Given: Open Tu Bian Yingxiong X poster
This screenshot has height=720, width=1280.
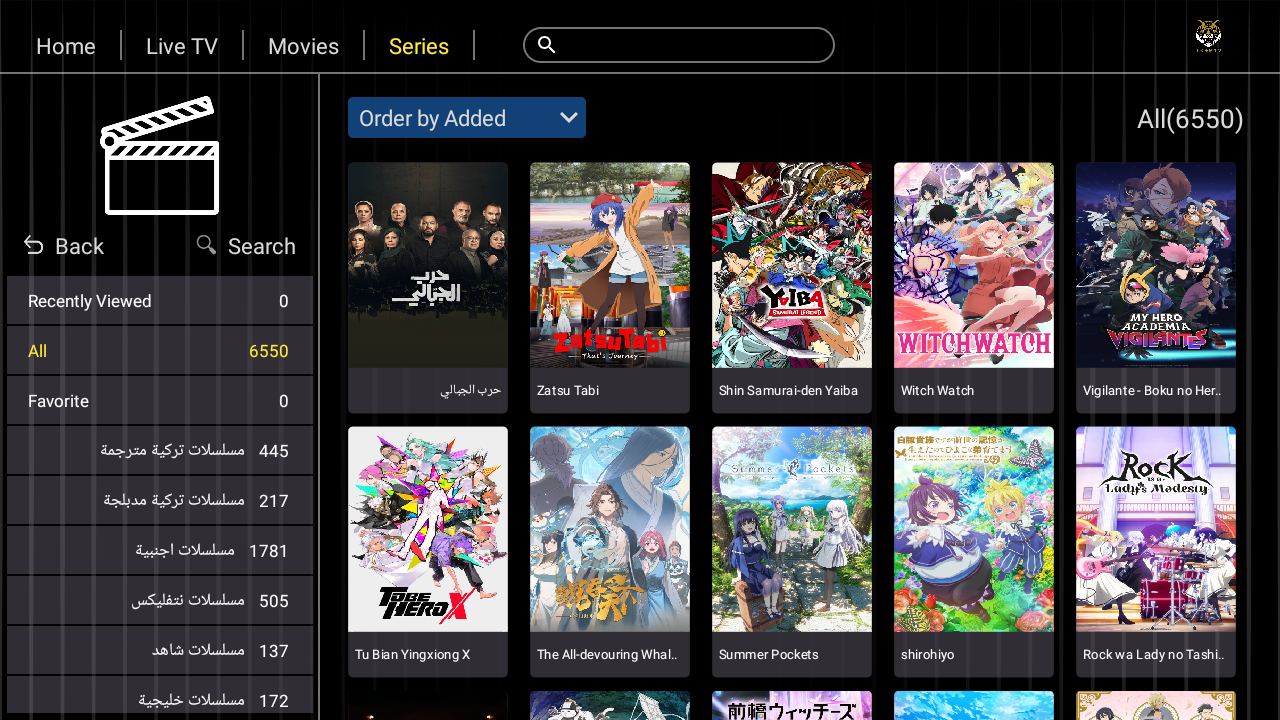Looking at the screenshot, I should click(428, 530).
